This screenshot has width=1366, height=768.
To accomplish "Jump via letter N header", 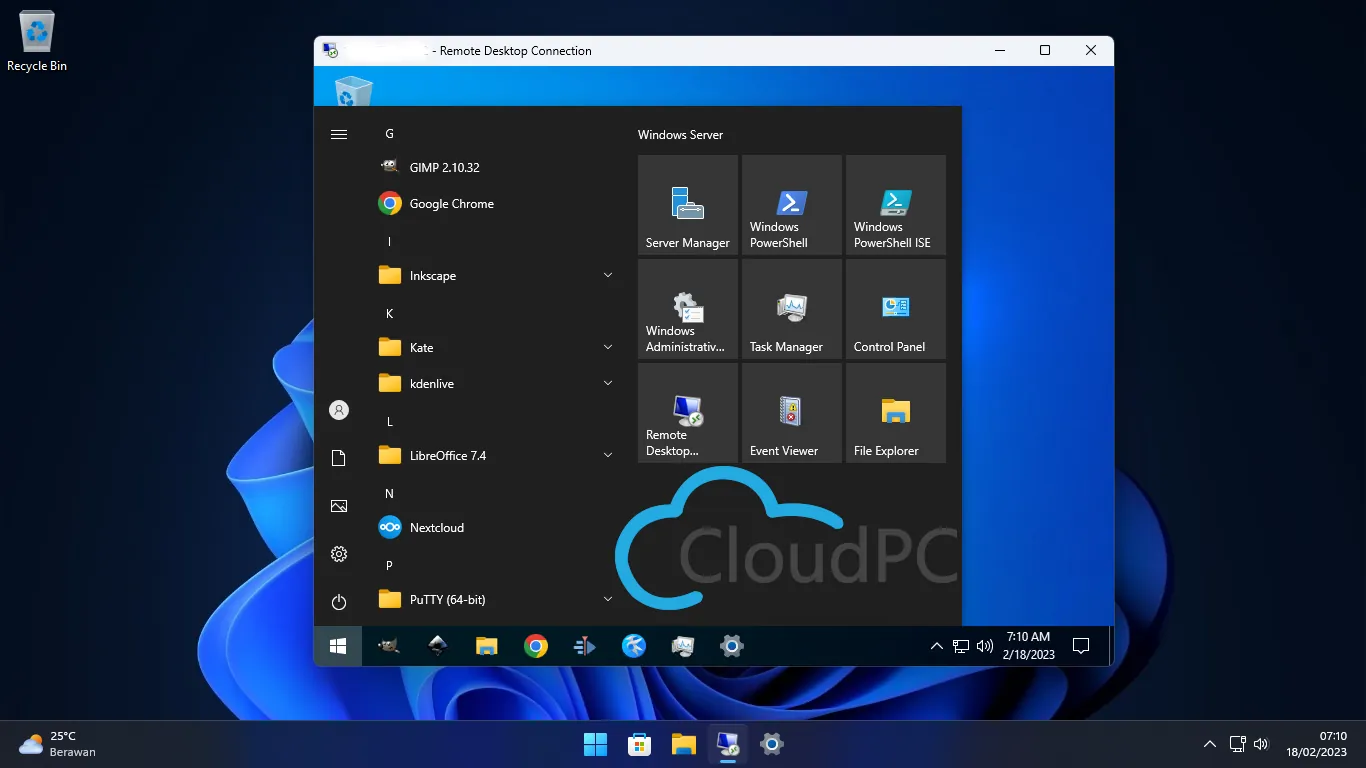I will click(389, 494).
